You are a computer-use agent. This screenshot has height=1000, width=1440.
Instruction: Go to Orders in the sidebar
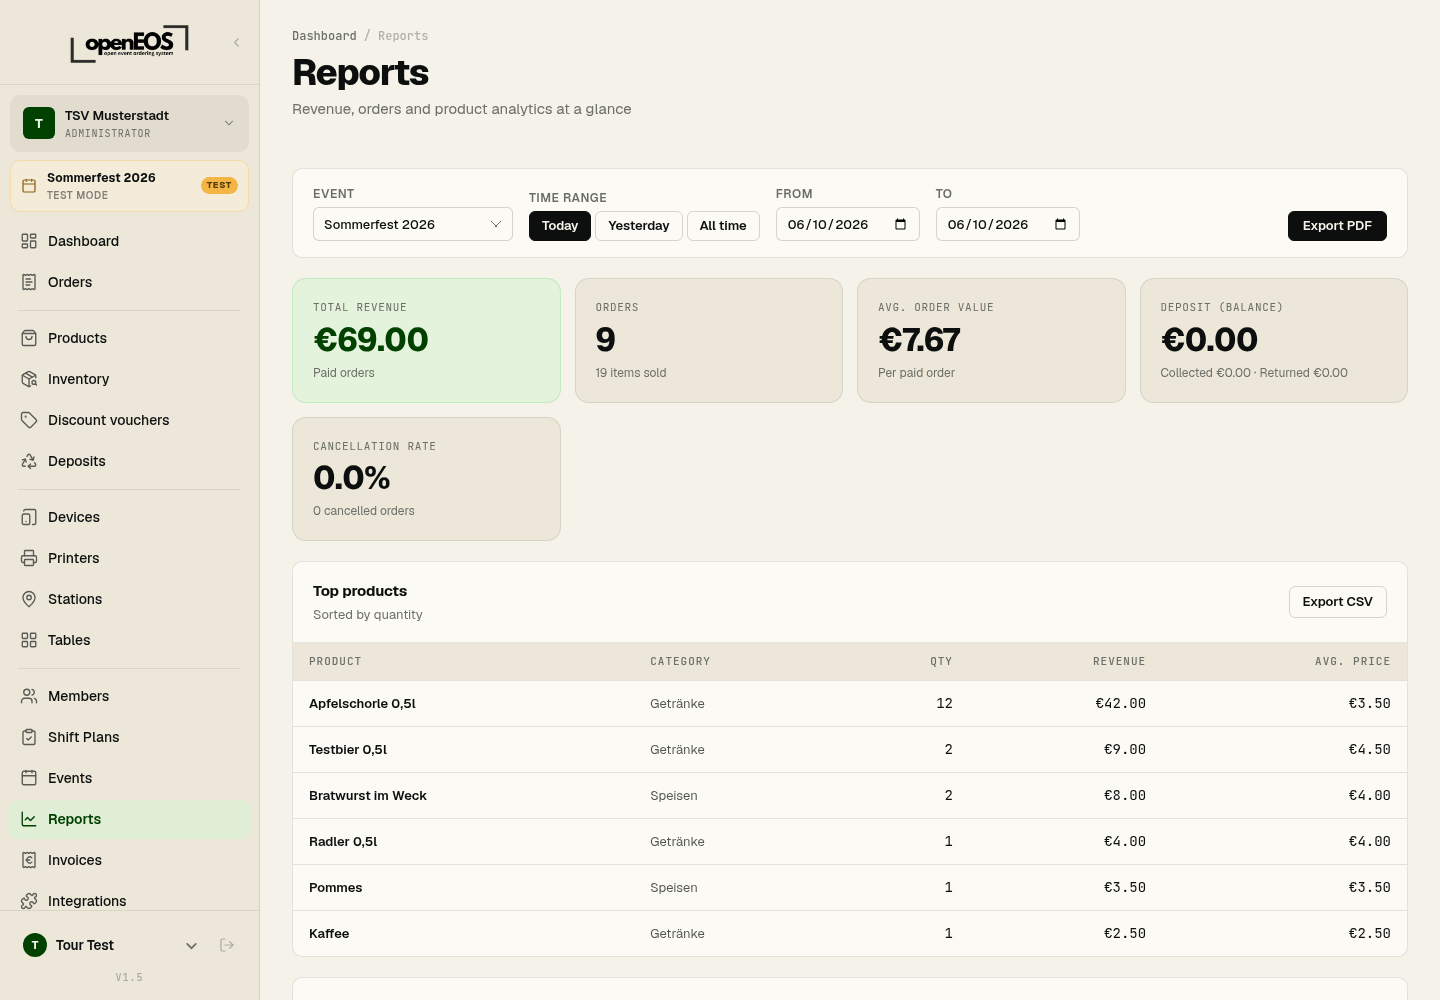tap(130, 282)
